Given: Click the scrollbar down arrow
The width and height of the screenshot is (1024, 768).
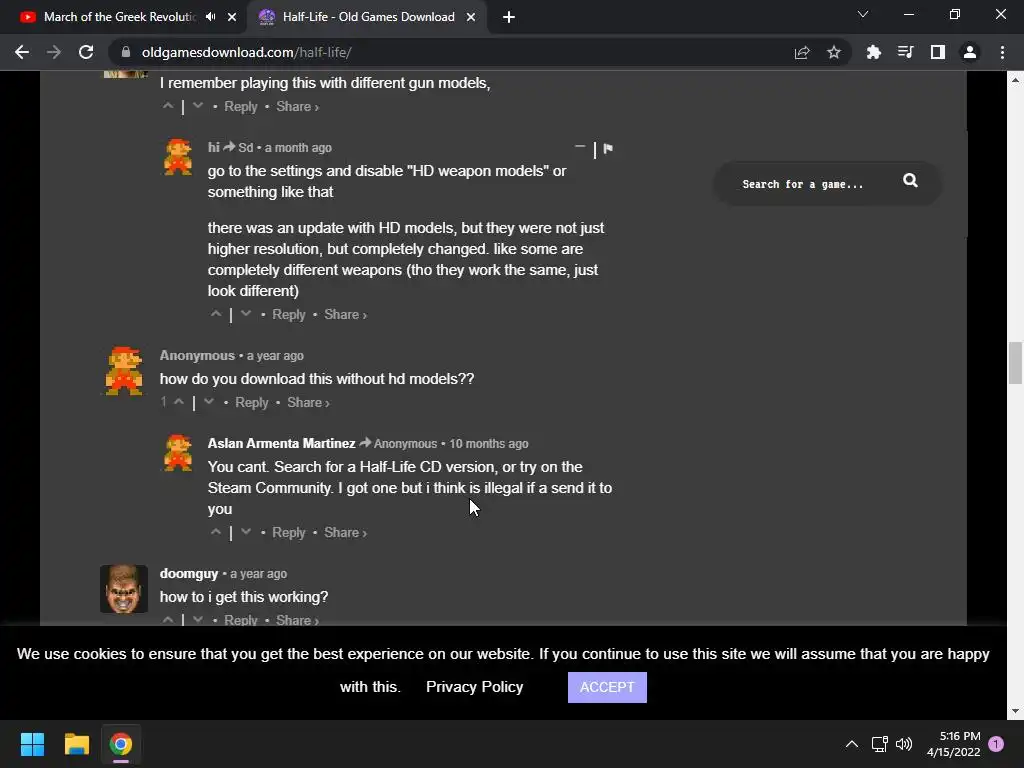Looking at the screenshot, I should (x=1016, y=711).
